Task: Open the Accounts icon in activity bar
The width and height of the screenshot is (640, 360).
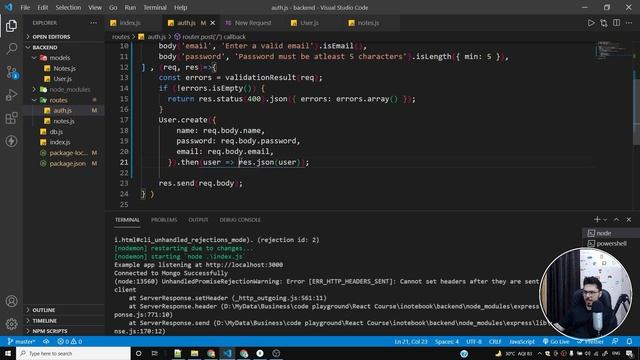Action: 11,301
